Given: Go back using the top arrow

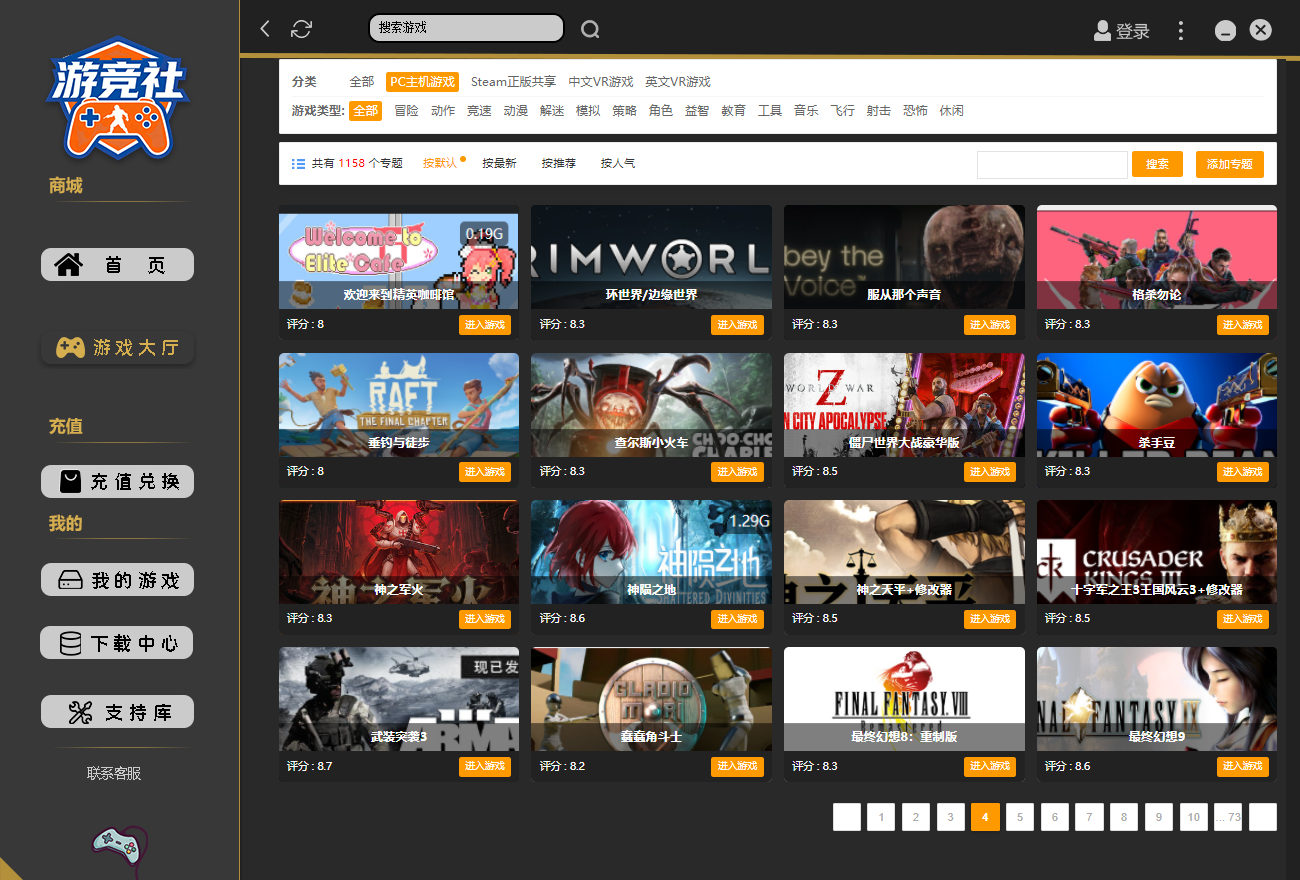Looking at the screenshot, I should 265,29.
